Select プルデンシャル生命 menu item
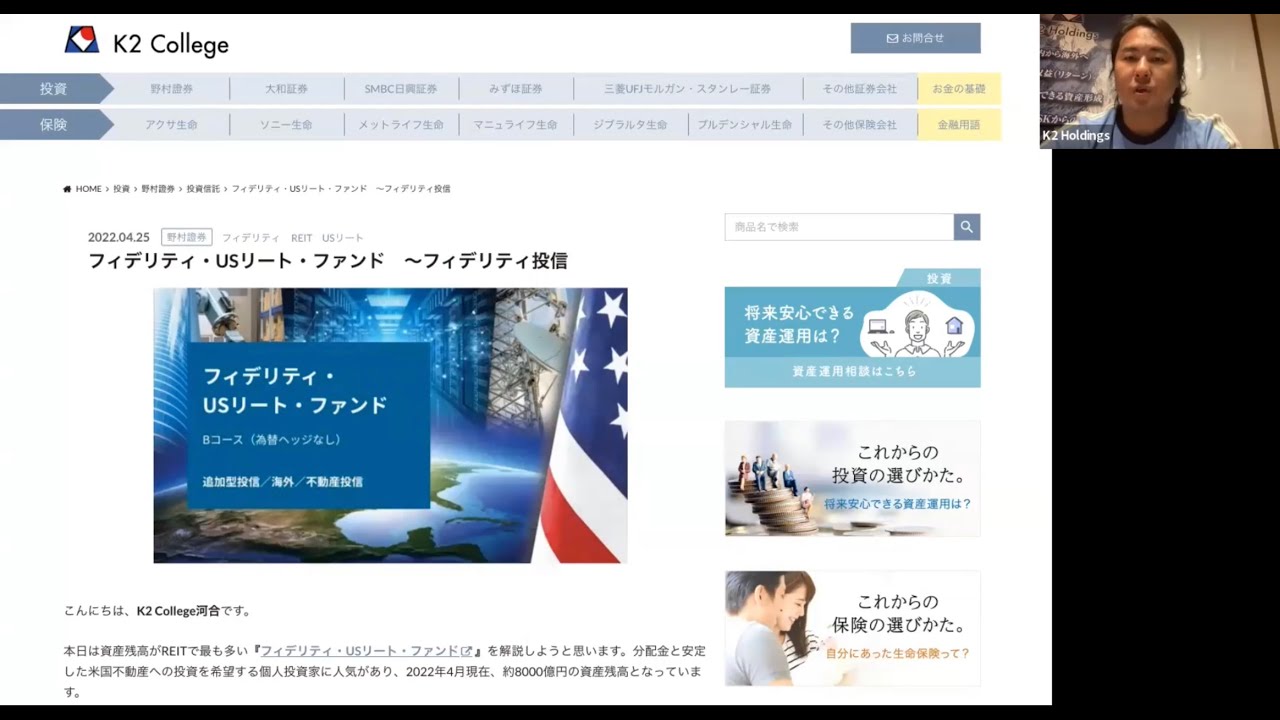 pyautogui.click(x=745, y=125)
